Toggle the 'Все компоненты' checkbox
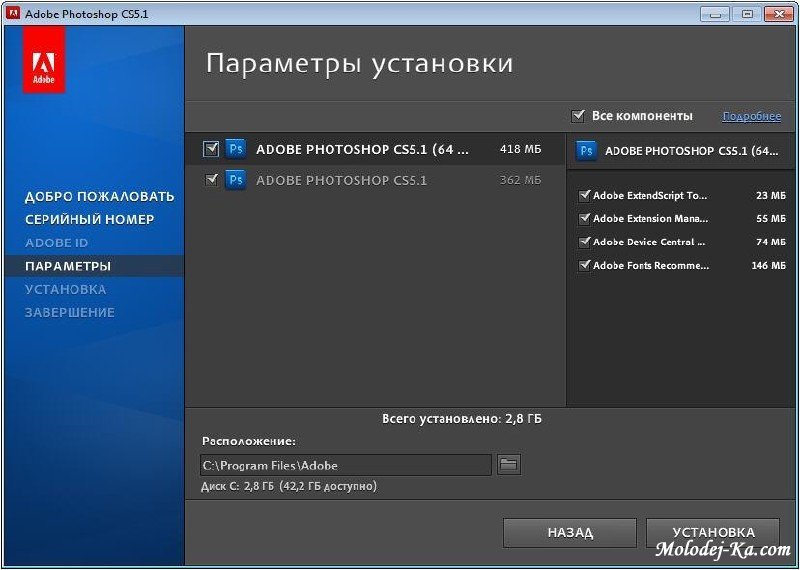 coord(578,115)
